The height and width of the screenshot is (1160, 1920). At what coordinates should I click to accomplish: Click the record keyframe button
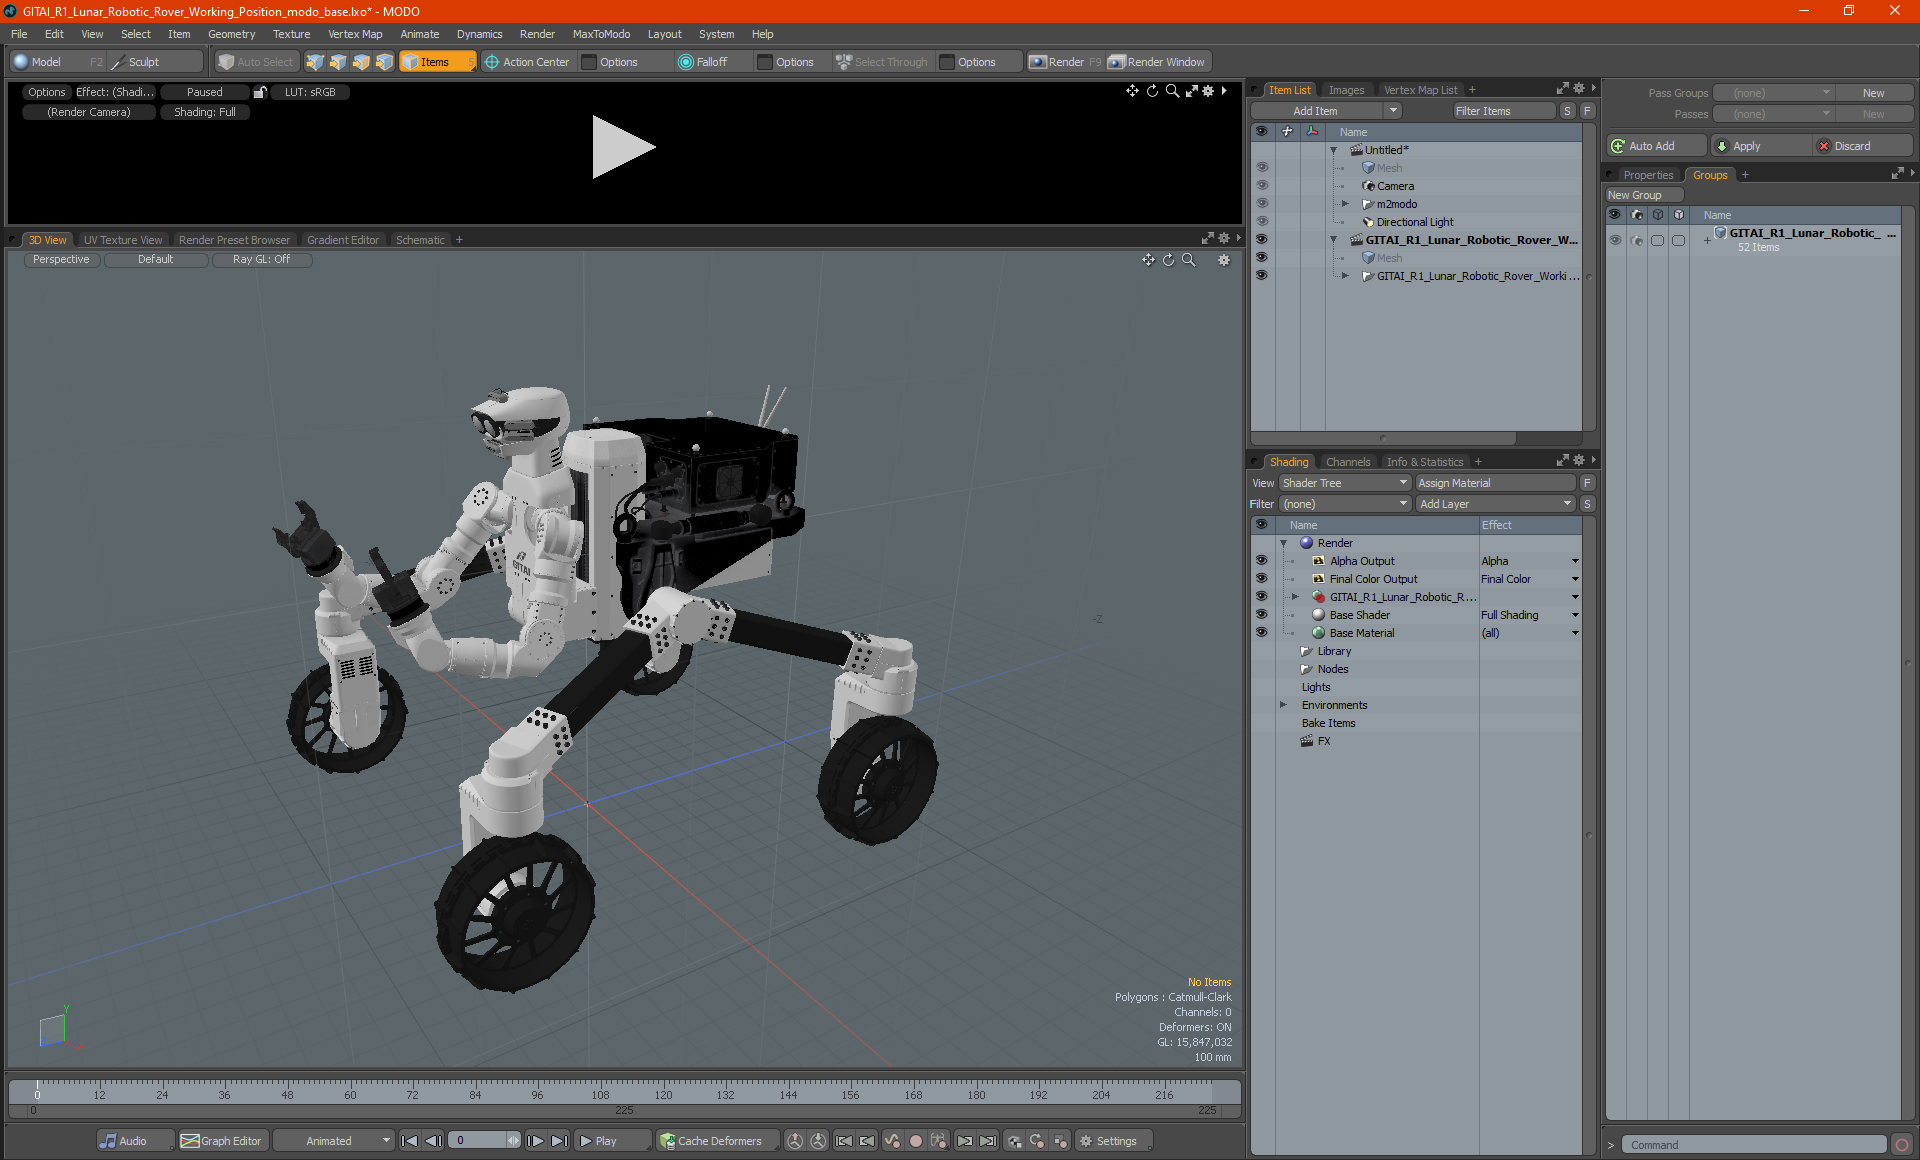[915, 1141]
